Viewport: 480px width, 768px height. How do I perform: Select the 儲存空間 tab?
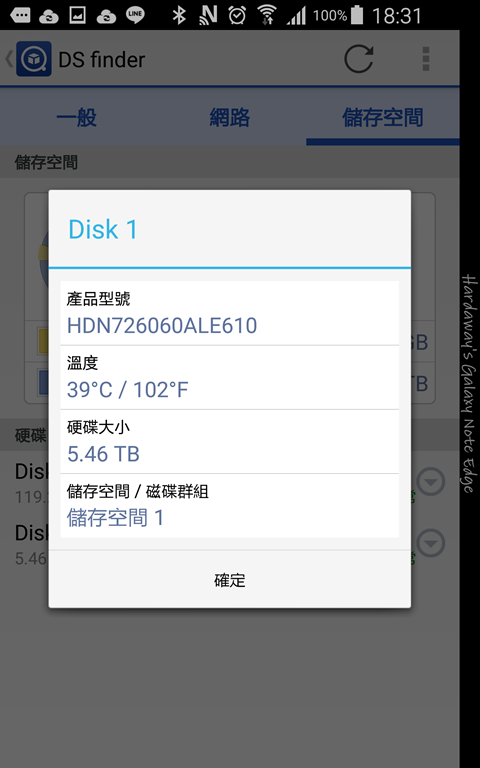click(x=383, y=118)
